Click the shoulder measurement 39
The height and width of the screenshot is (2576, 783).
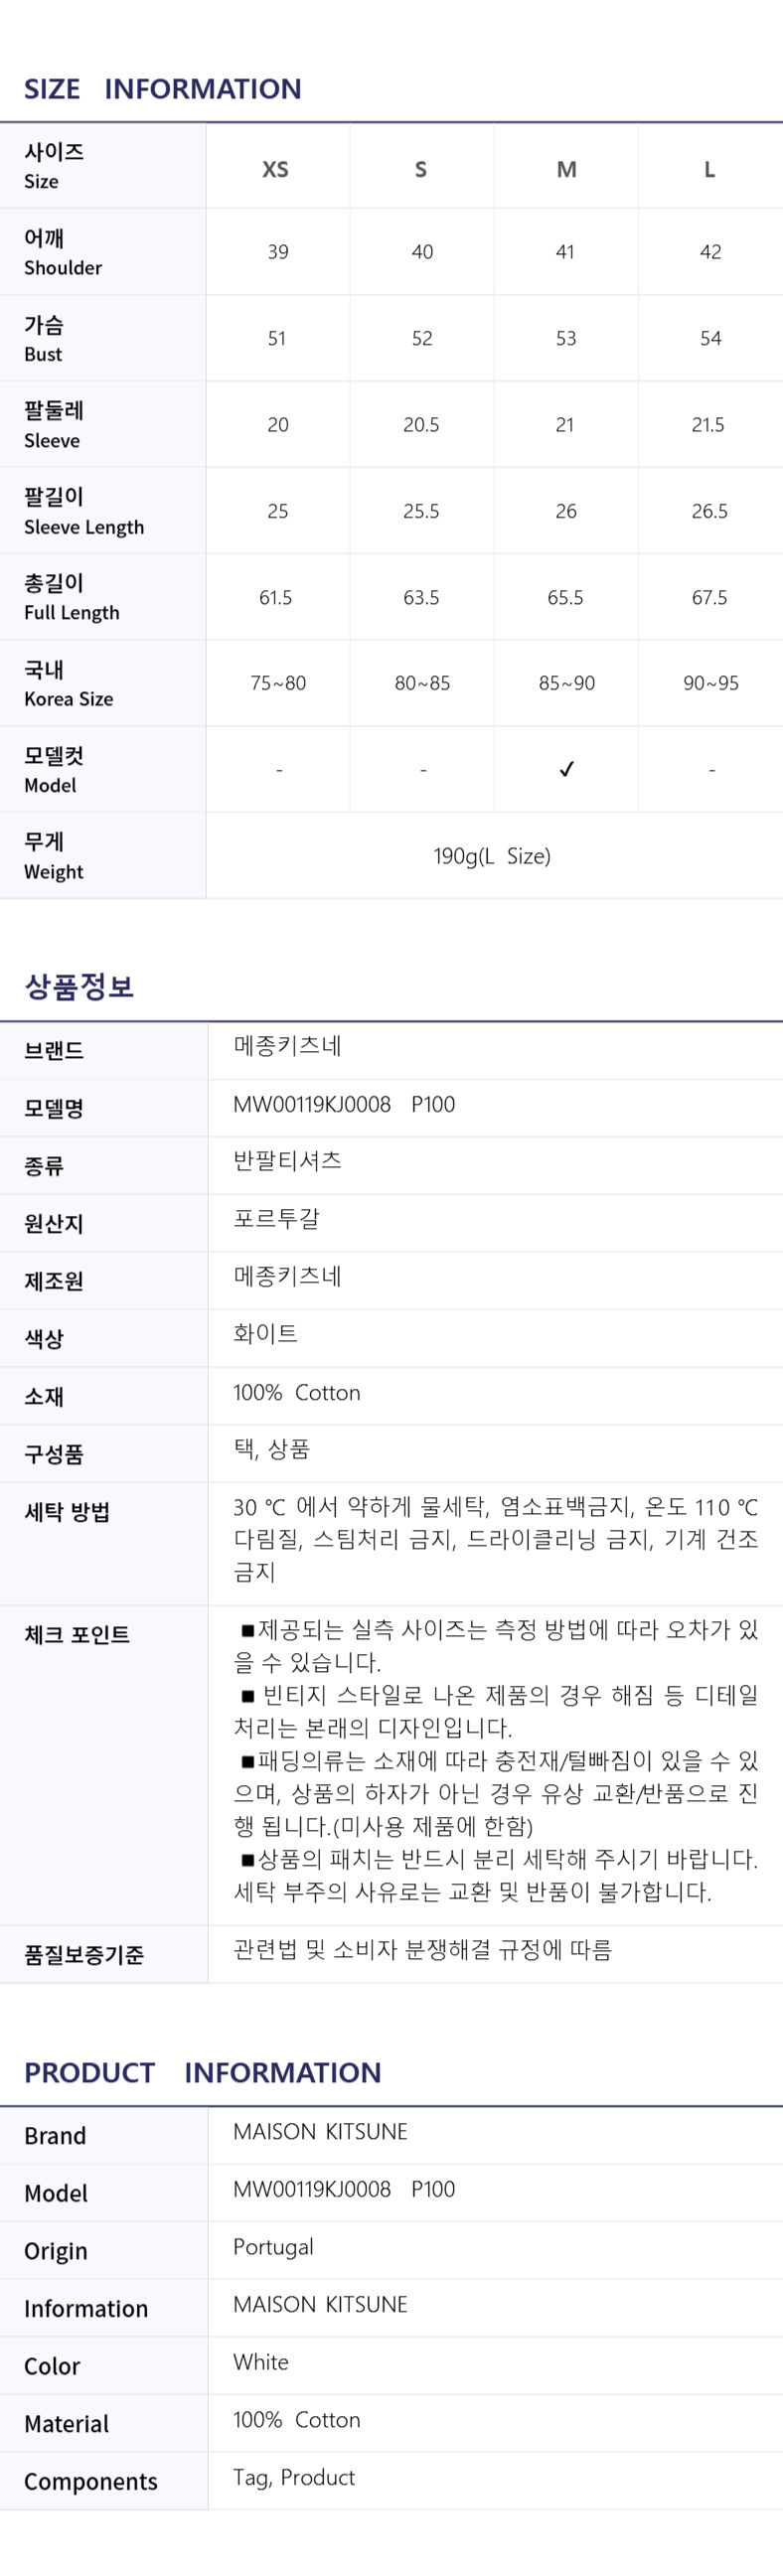278,252
